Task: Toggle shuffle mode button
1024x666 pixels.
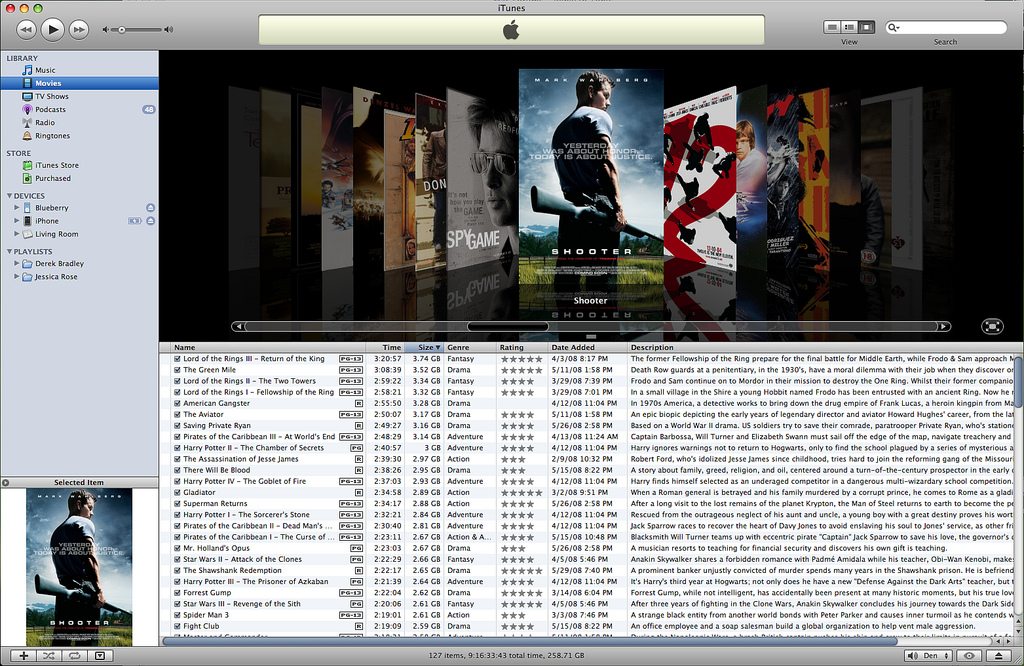Action: pos(49,656)
